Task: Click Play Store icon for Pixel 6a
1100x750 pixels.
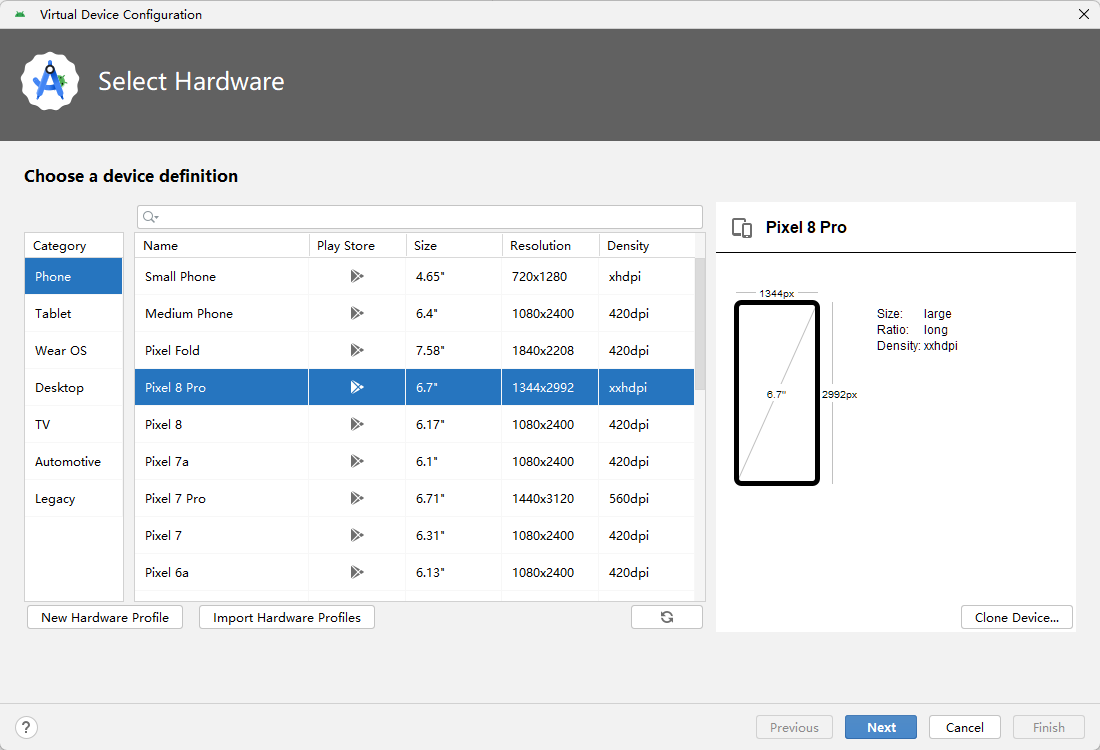Action: click(357, 572)
